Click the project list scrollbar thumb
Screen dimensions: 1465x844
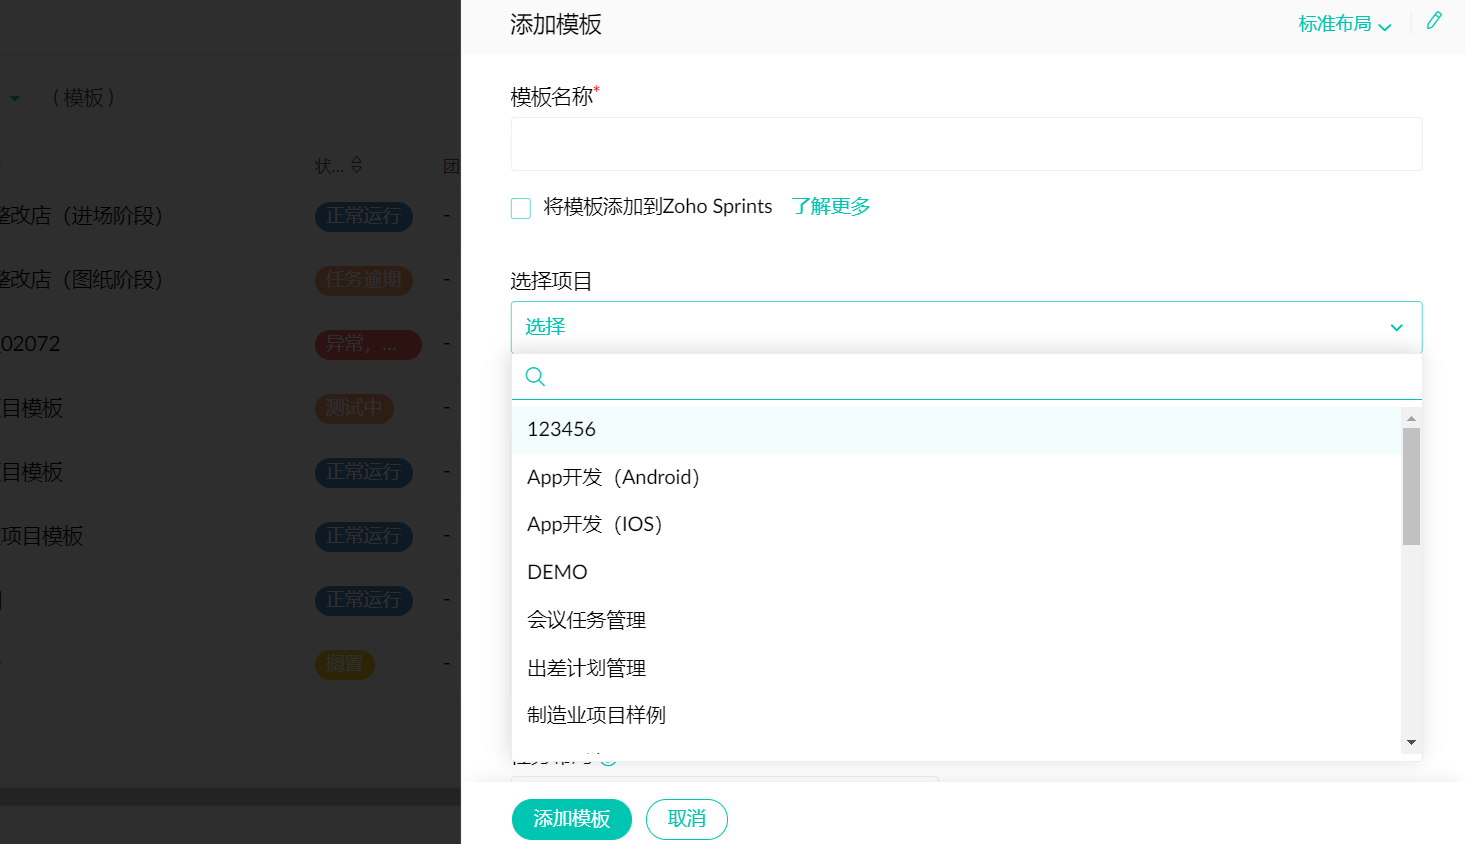pyautogui.click(x=1411, y=486)
